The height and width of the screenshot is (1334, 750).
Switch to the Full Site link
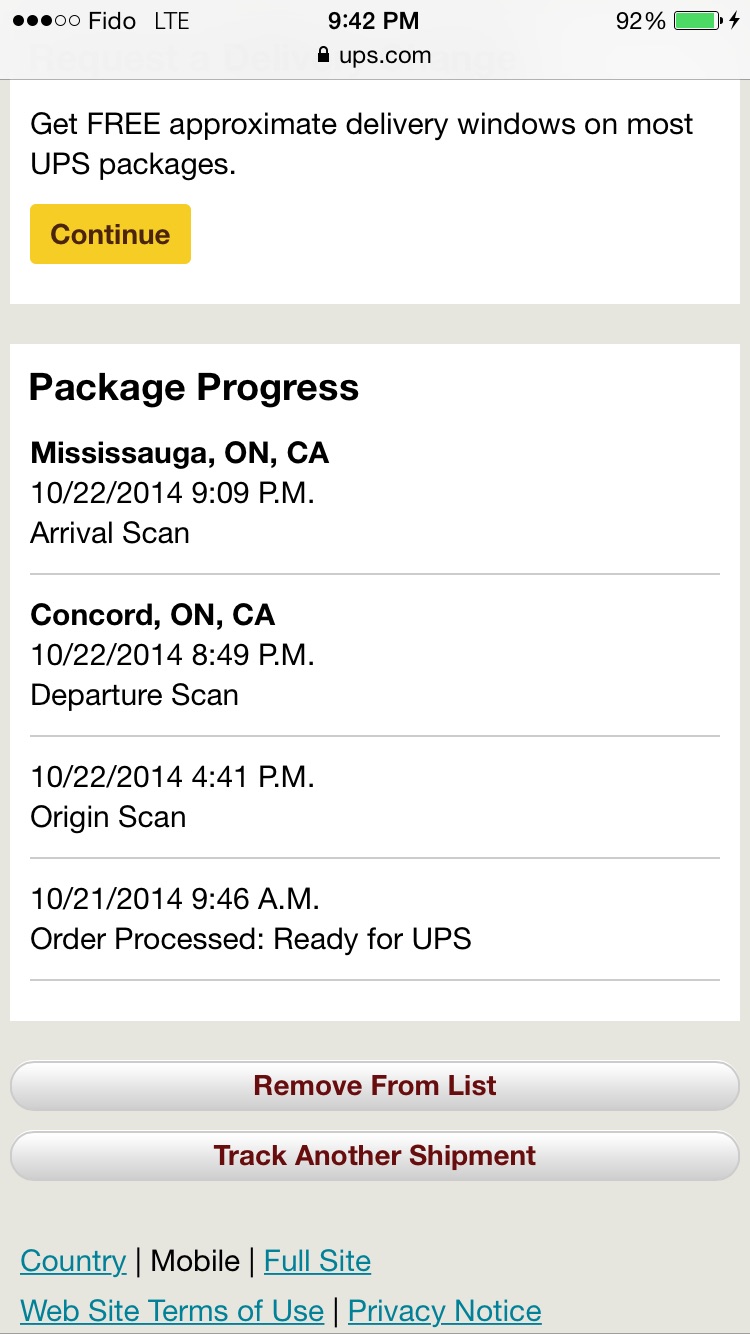click(317, 1261)
